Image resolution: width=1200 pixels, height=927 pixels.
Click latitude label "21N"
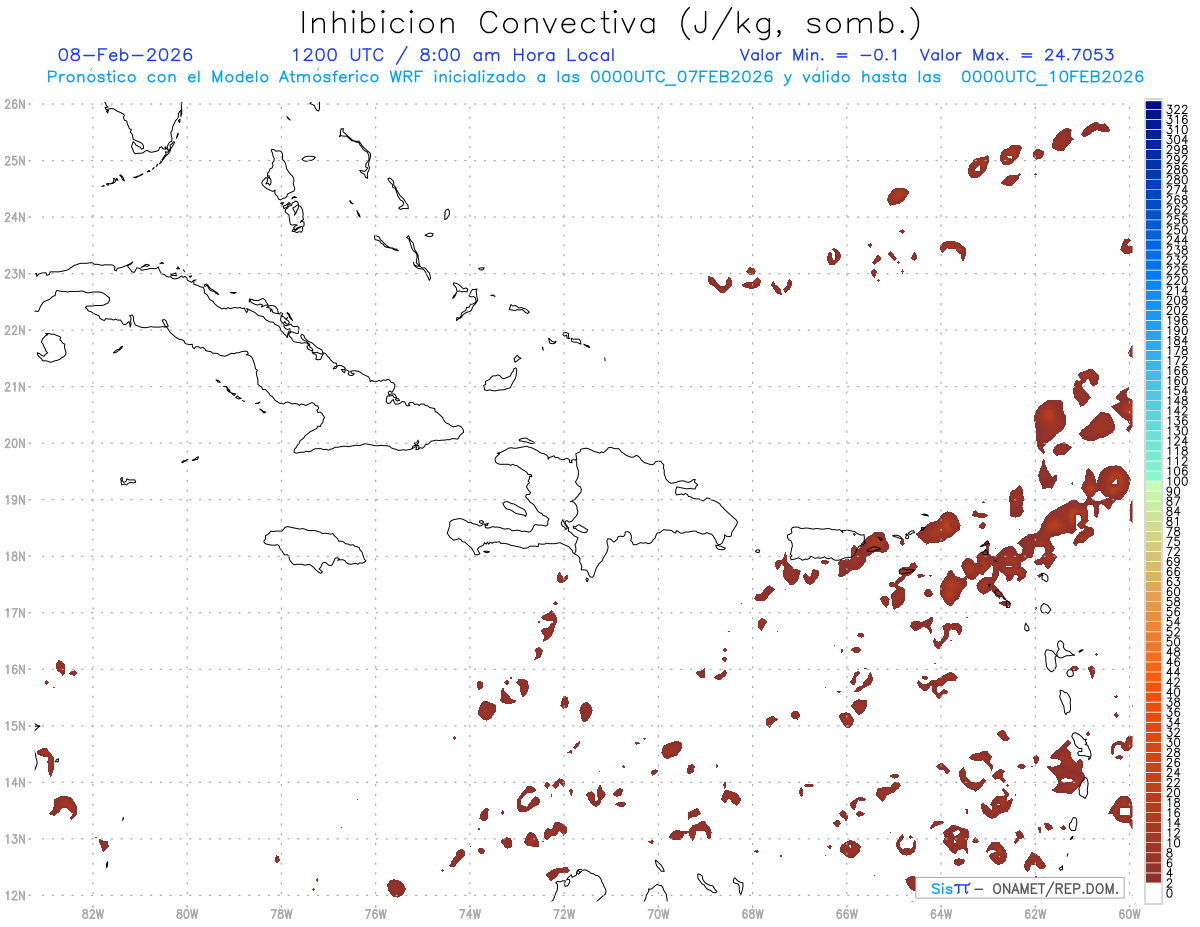tap(15, 386)
